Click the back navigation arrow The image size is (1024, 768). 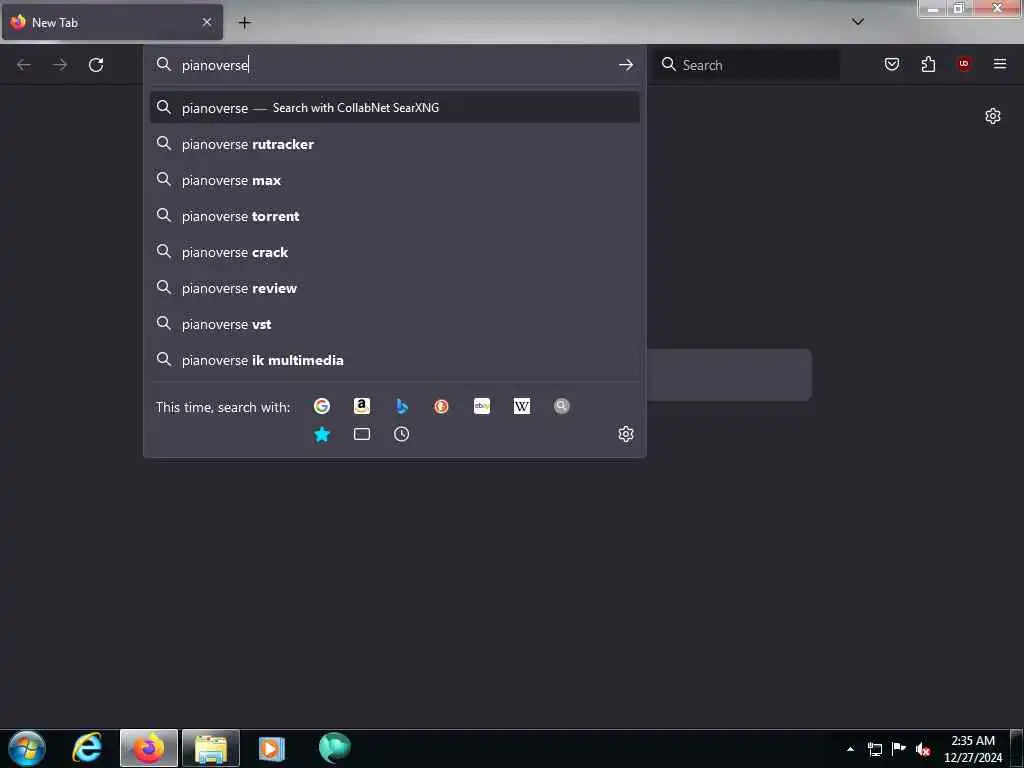(x=24, y=65)
